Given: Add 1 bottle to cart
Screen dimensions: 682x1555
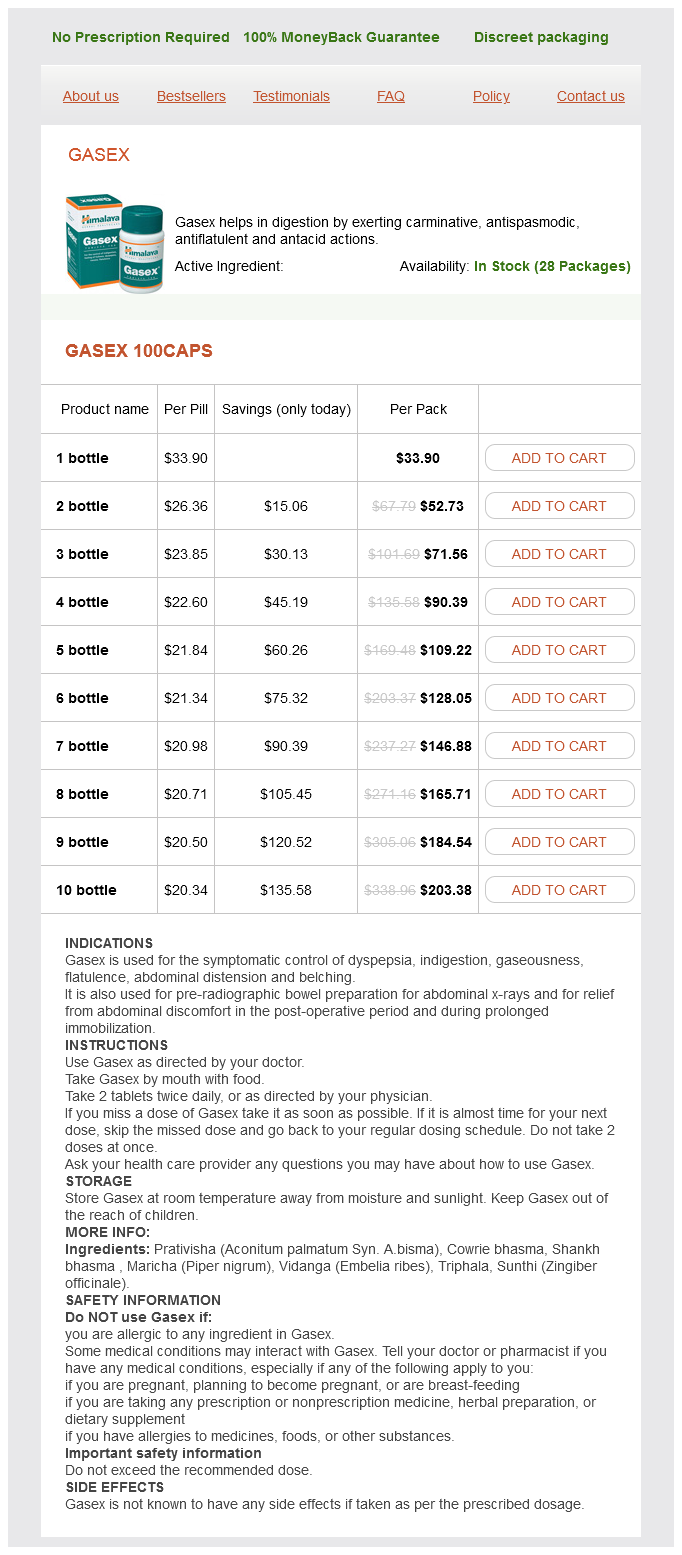Looking at the screenshot, I should [x=559, y=458].
